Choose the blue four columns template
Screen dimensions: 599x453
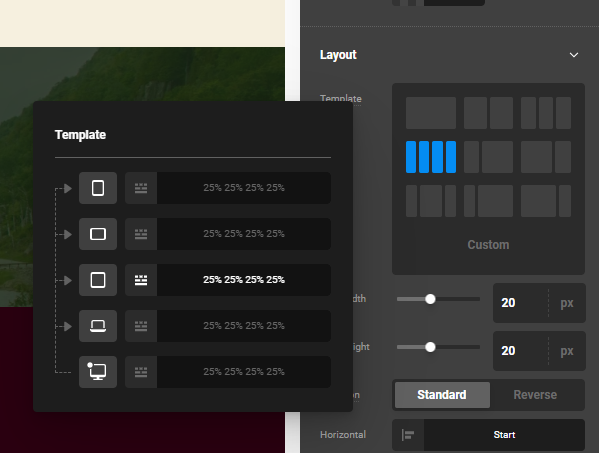431,157
